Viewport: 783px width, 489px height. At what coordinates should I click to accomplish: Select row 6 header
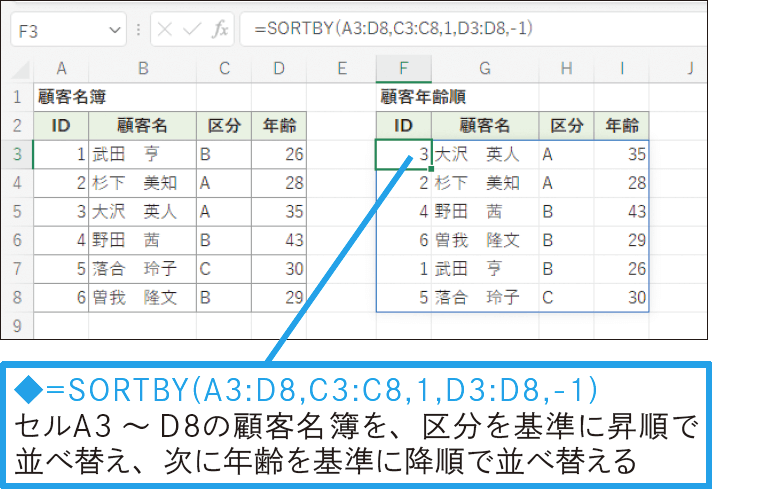point(17,240)
